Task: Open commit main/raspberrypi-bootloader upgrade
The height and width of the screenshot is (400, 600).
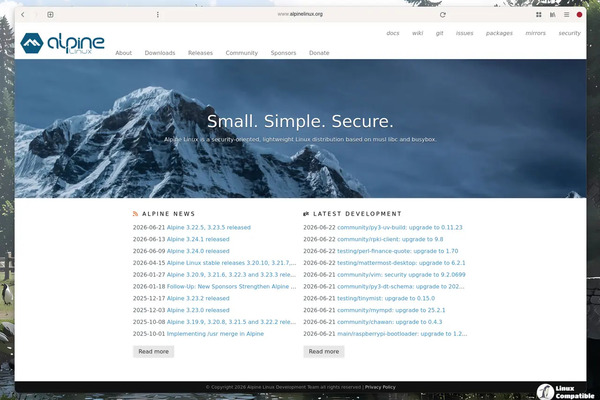Action: click(402, 334)
